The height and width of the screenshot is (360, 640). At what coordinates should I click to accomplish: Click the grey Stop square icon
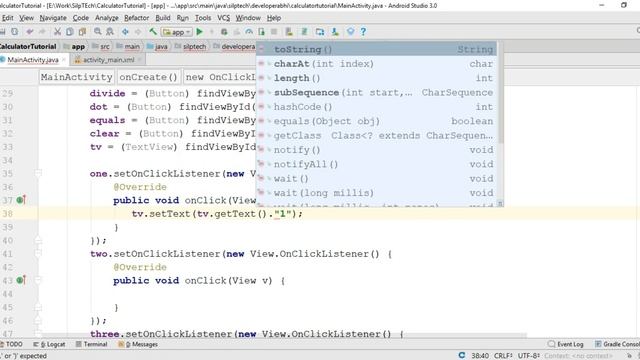(x=274, y=31)
